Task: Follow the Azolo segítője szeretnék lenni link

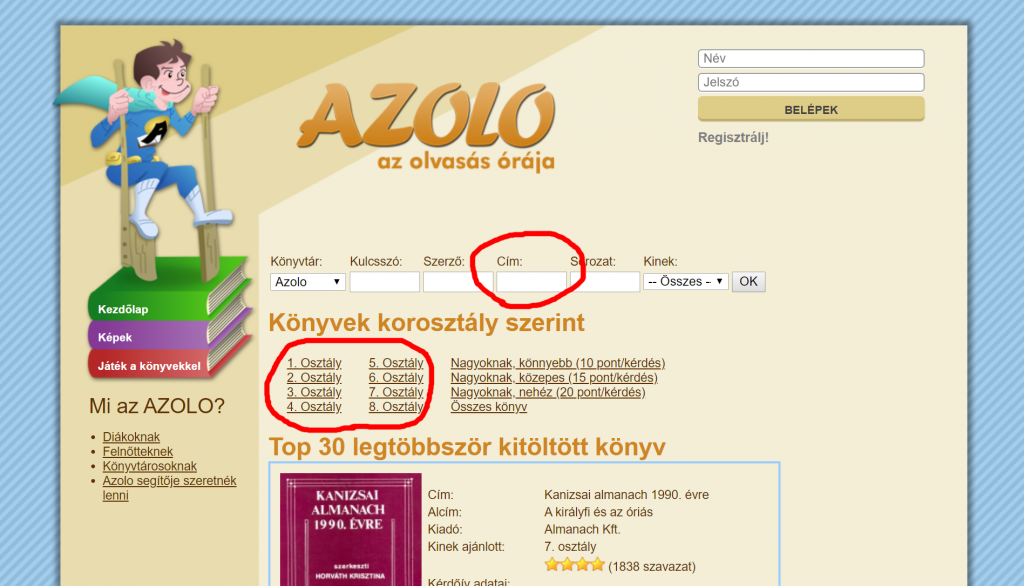Action: point(169,488)
